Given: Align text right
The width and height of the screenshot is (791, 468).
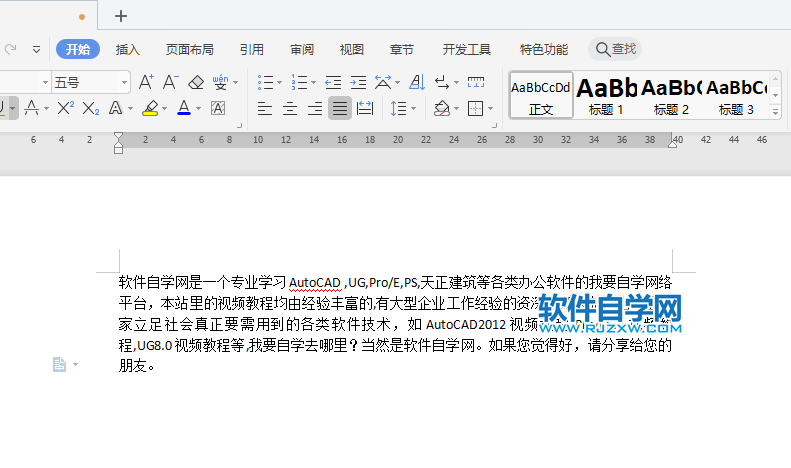Looking at the screenshot, I should pyautogui.click(x=315, y=108).
